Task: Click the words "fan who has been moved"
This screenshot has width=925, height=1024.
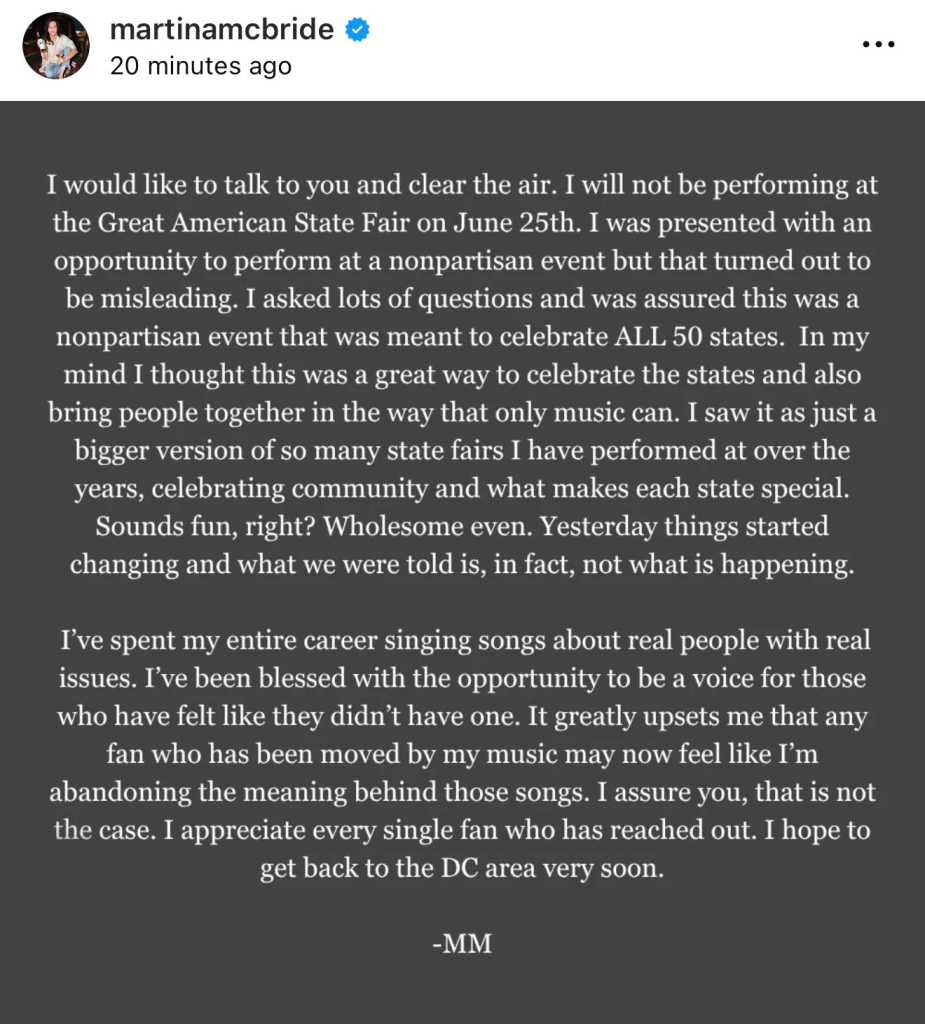Action: [x=253, y=754]
